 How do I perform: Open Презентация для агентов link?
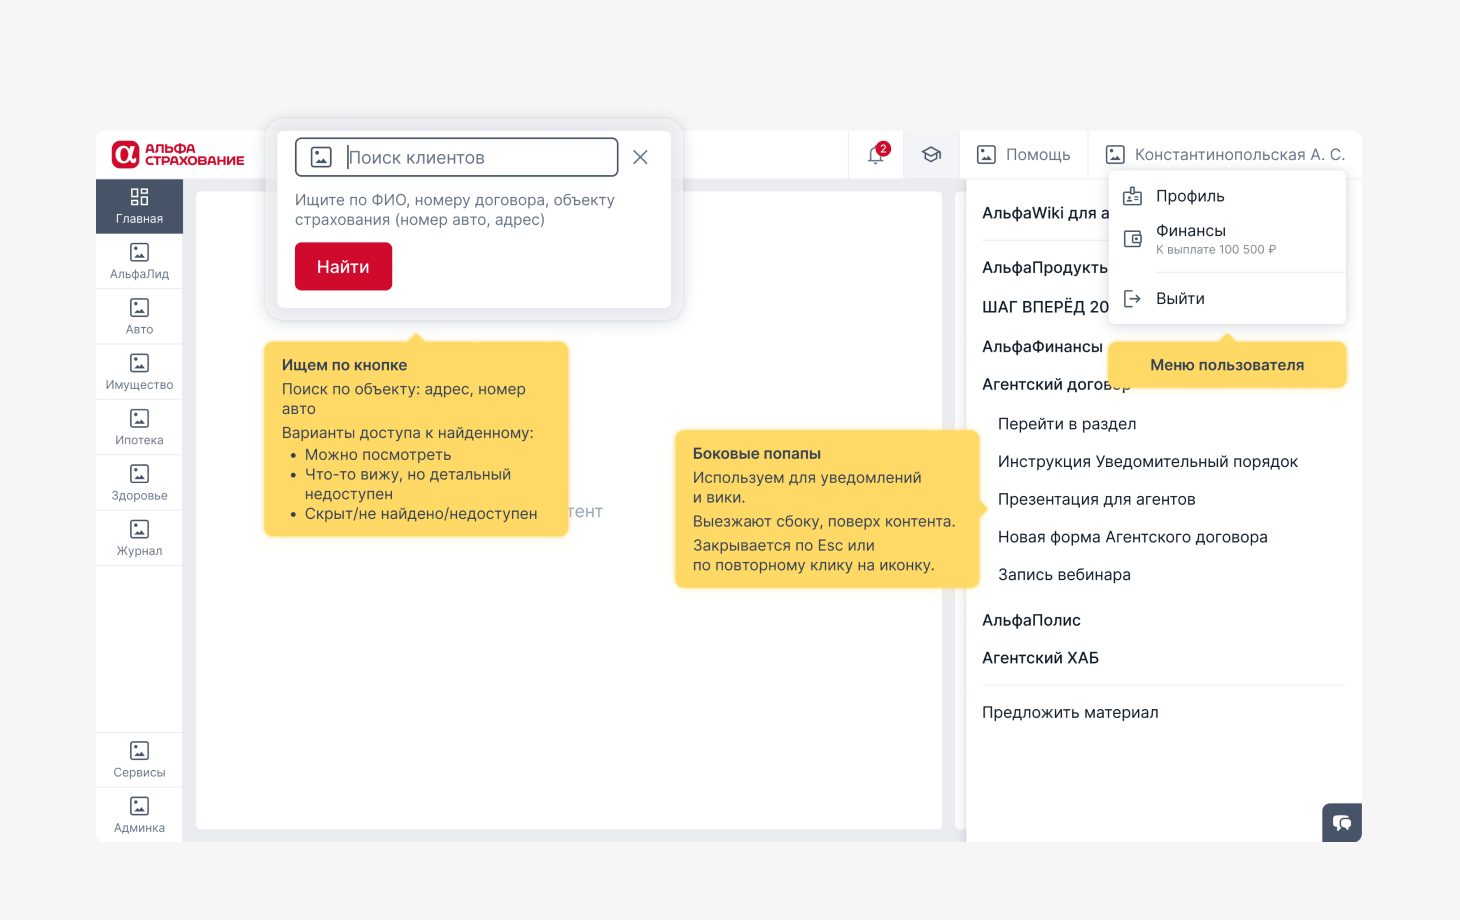click(x=1097, y=499)
